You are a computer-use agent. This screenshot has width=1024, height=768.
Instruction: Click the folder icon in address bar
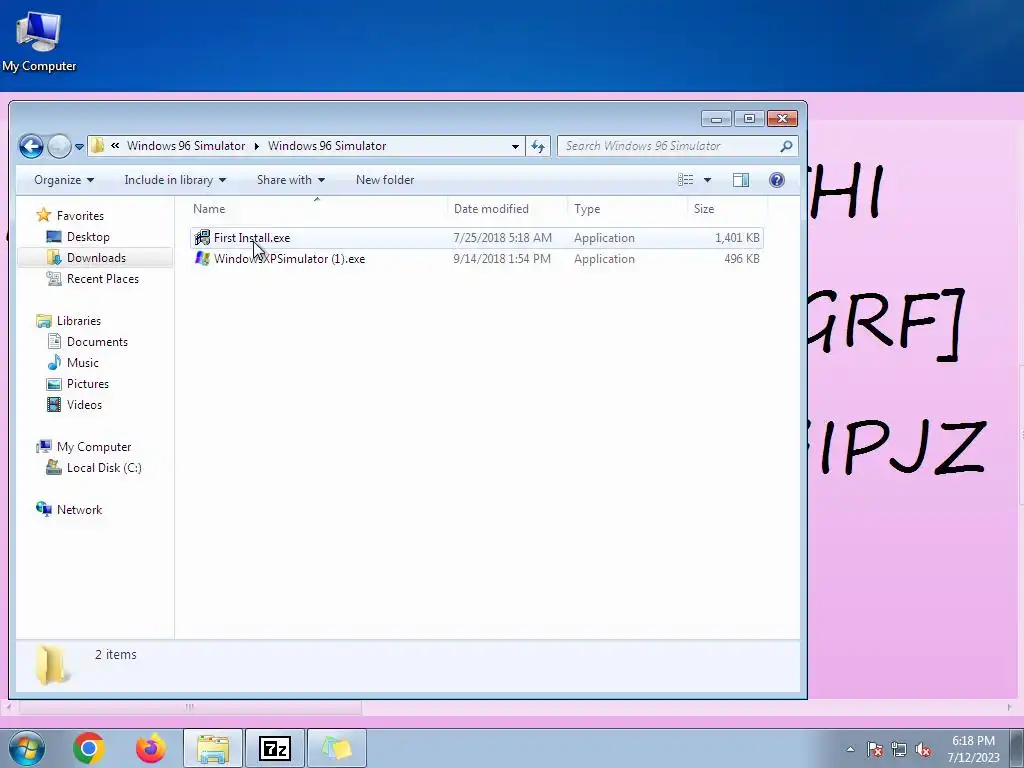[x=97, y=146]
